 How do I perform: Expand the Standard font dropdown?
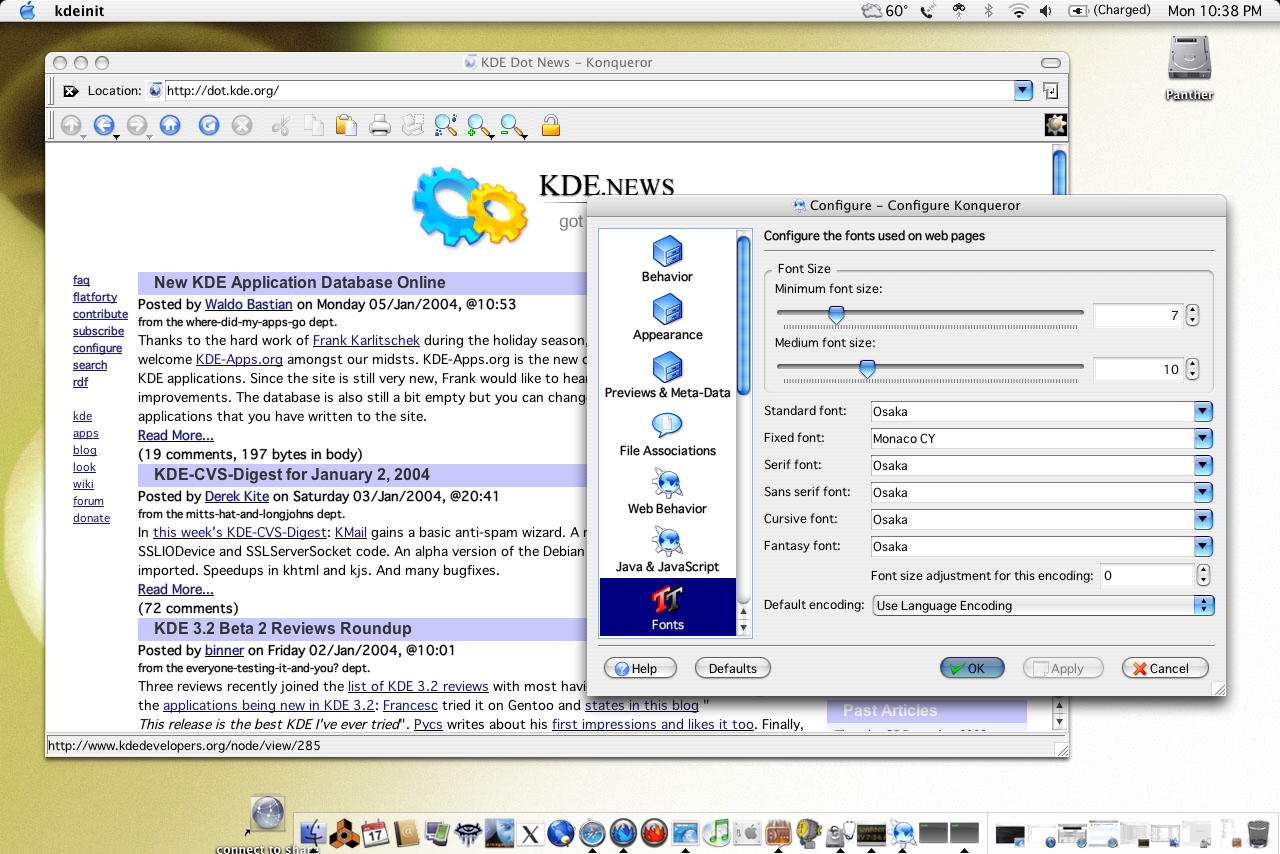click(x=1041, y=411)
